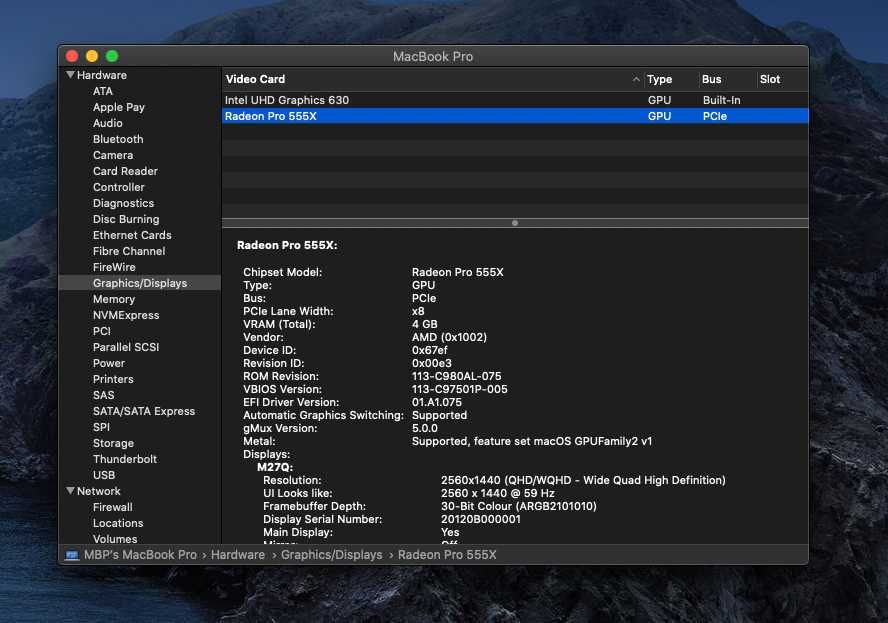Select the Intel UHD Graphics 630 row

tap(515, 100)
